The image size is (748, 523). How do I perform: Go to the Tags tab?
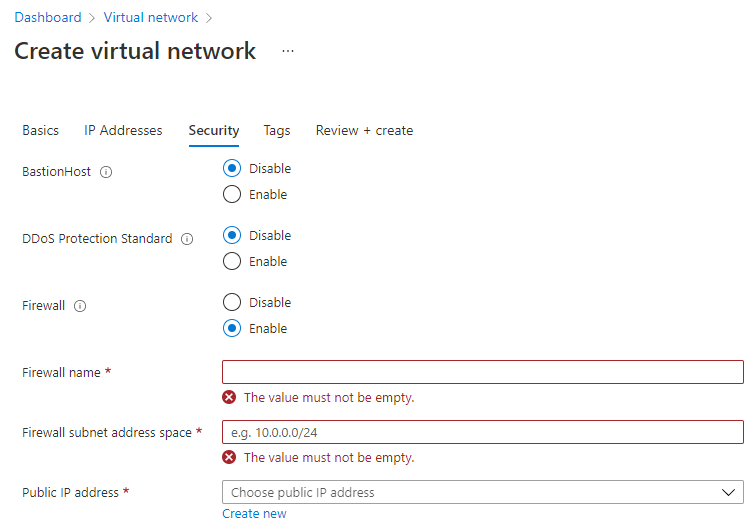tap(277, 130)
